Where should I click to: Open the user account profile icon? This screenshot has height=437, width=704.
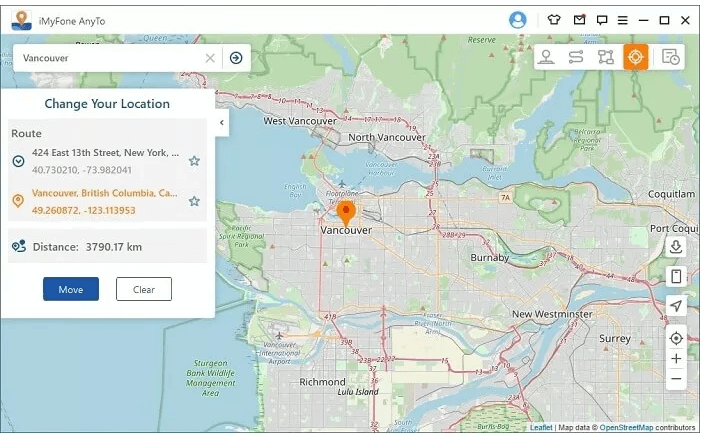517,19
